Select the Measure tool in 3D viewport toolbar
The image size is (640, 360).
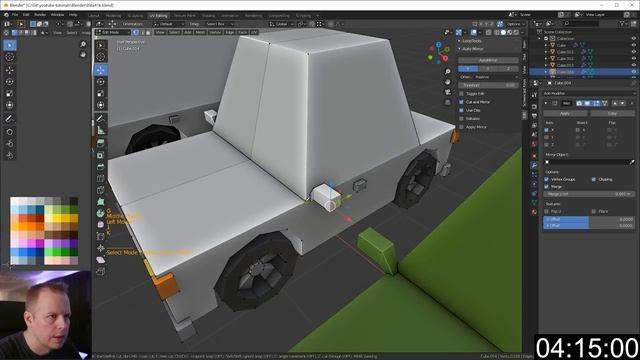[101, 131]
